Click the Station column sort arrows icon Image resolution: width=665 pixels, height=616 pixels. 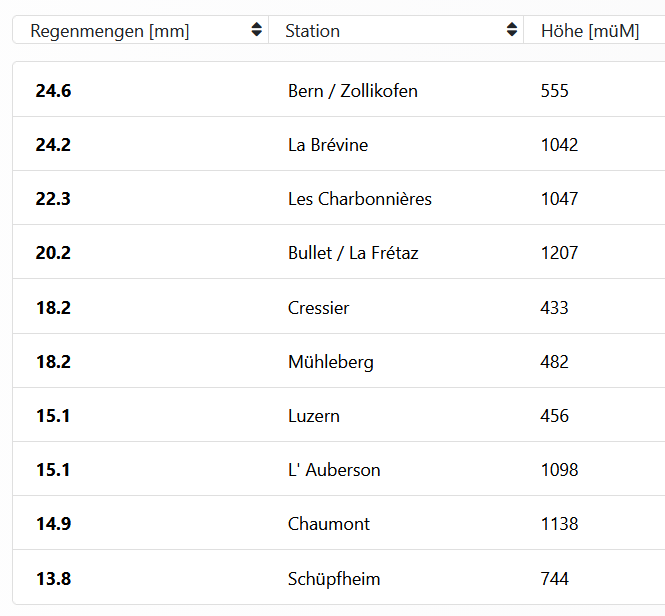tap(512, 30)
